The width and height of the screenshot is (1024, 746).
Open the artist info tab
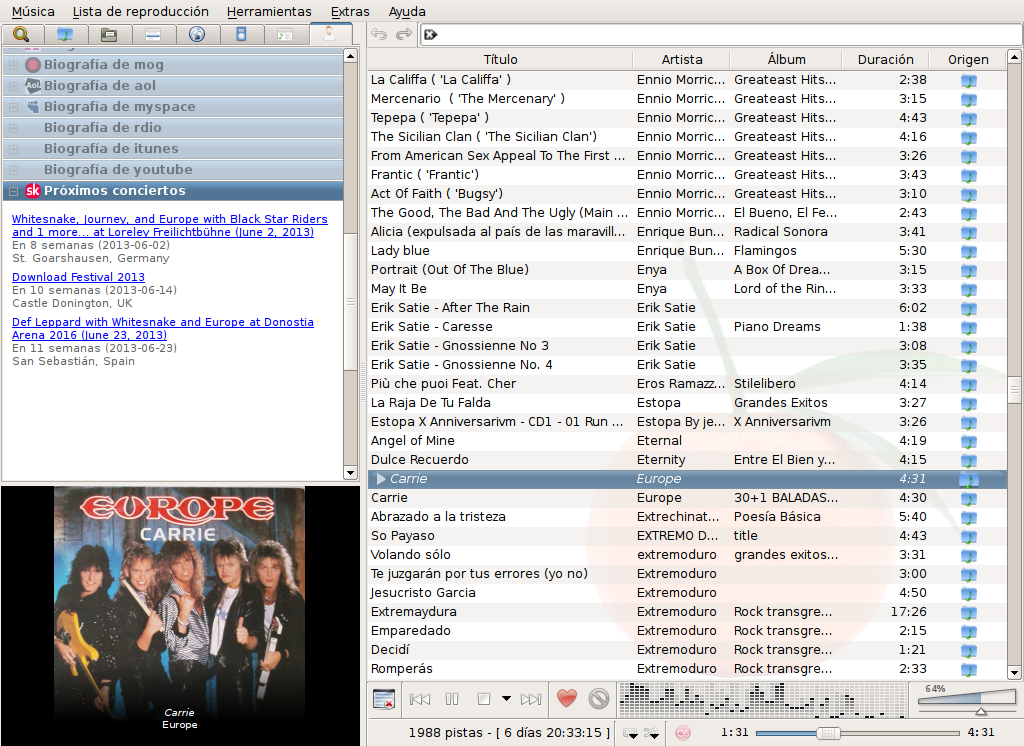tap(330, 34)
